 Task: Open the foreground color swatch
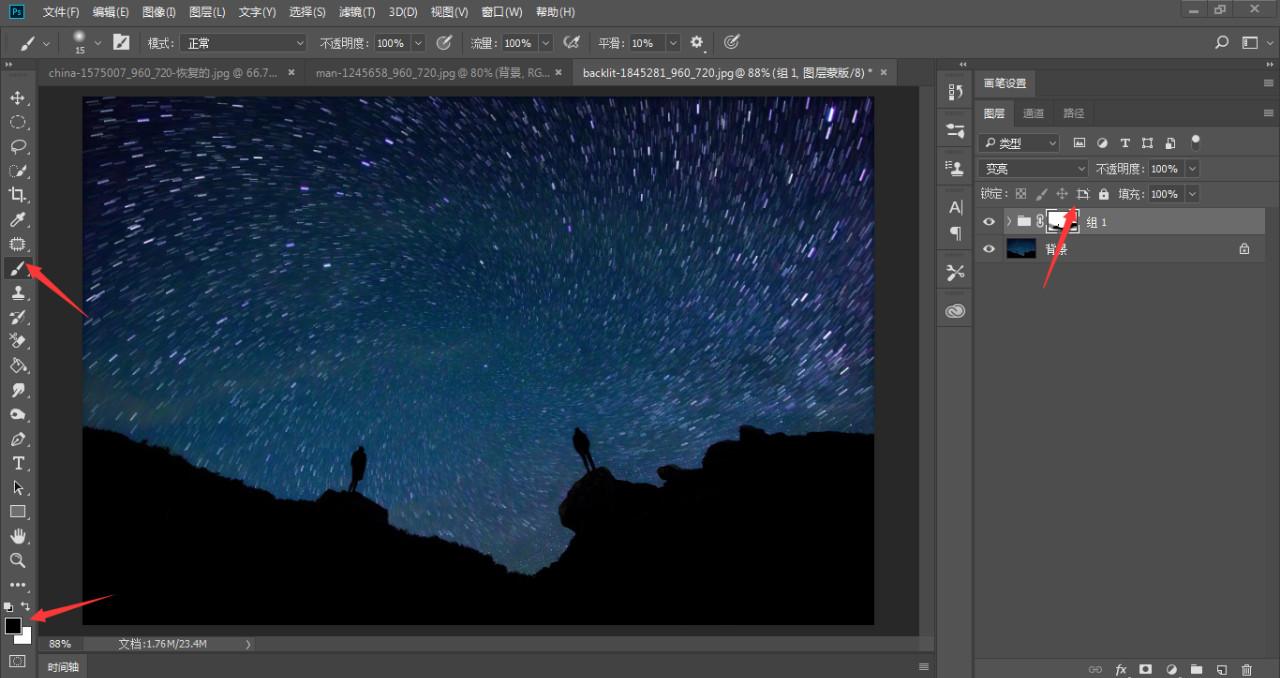[13, 626]
